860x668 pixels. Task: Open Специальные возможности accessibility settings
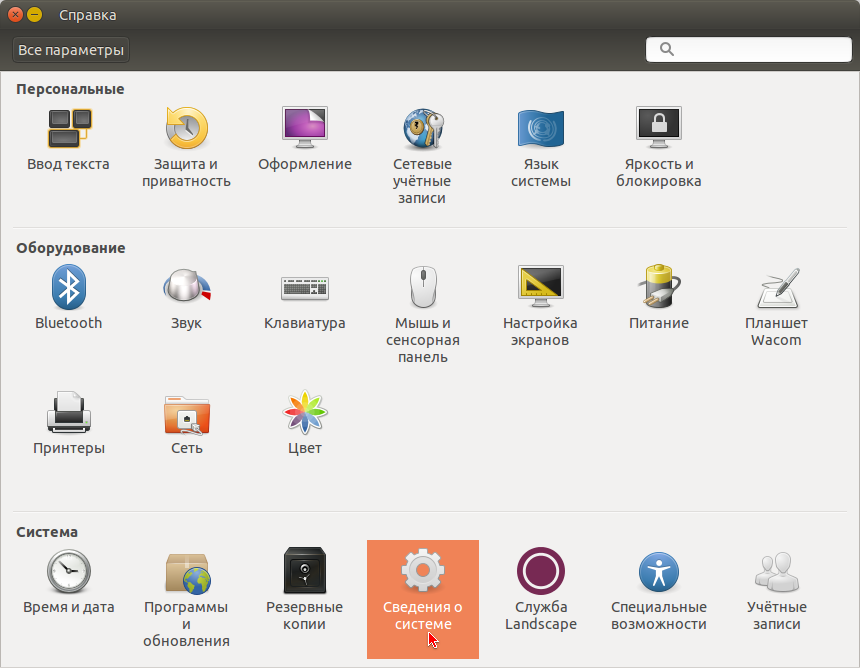659,591
